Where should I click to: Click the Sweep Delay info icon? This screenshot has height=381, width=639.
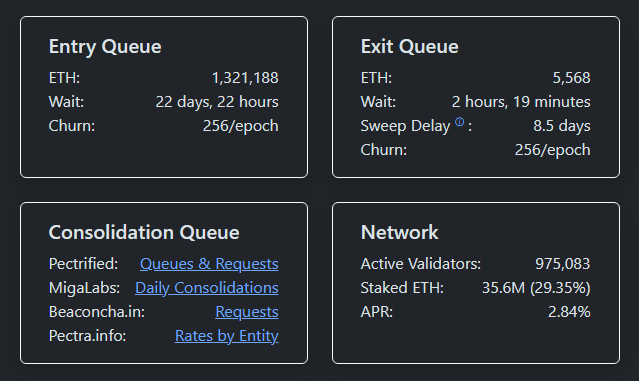[x=459, y=122]
